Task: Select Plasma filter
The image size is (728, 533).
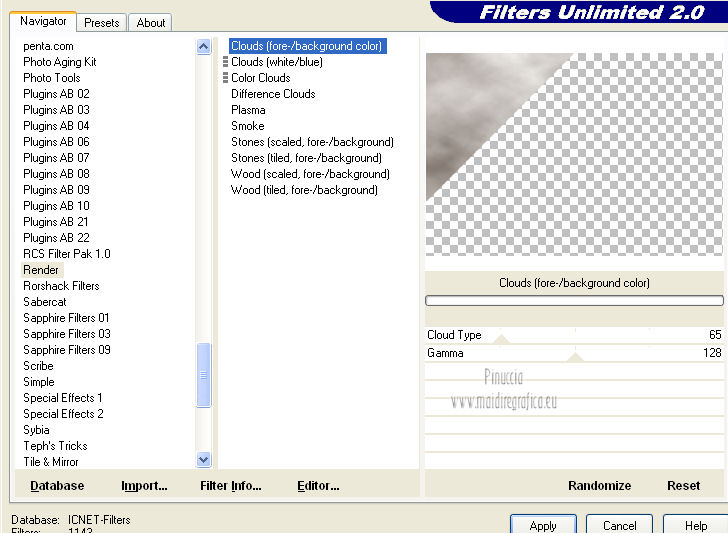Action: (x=248, y=110)
